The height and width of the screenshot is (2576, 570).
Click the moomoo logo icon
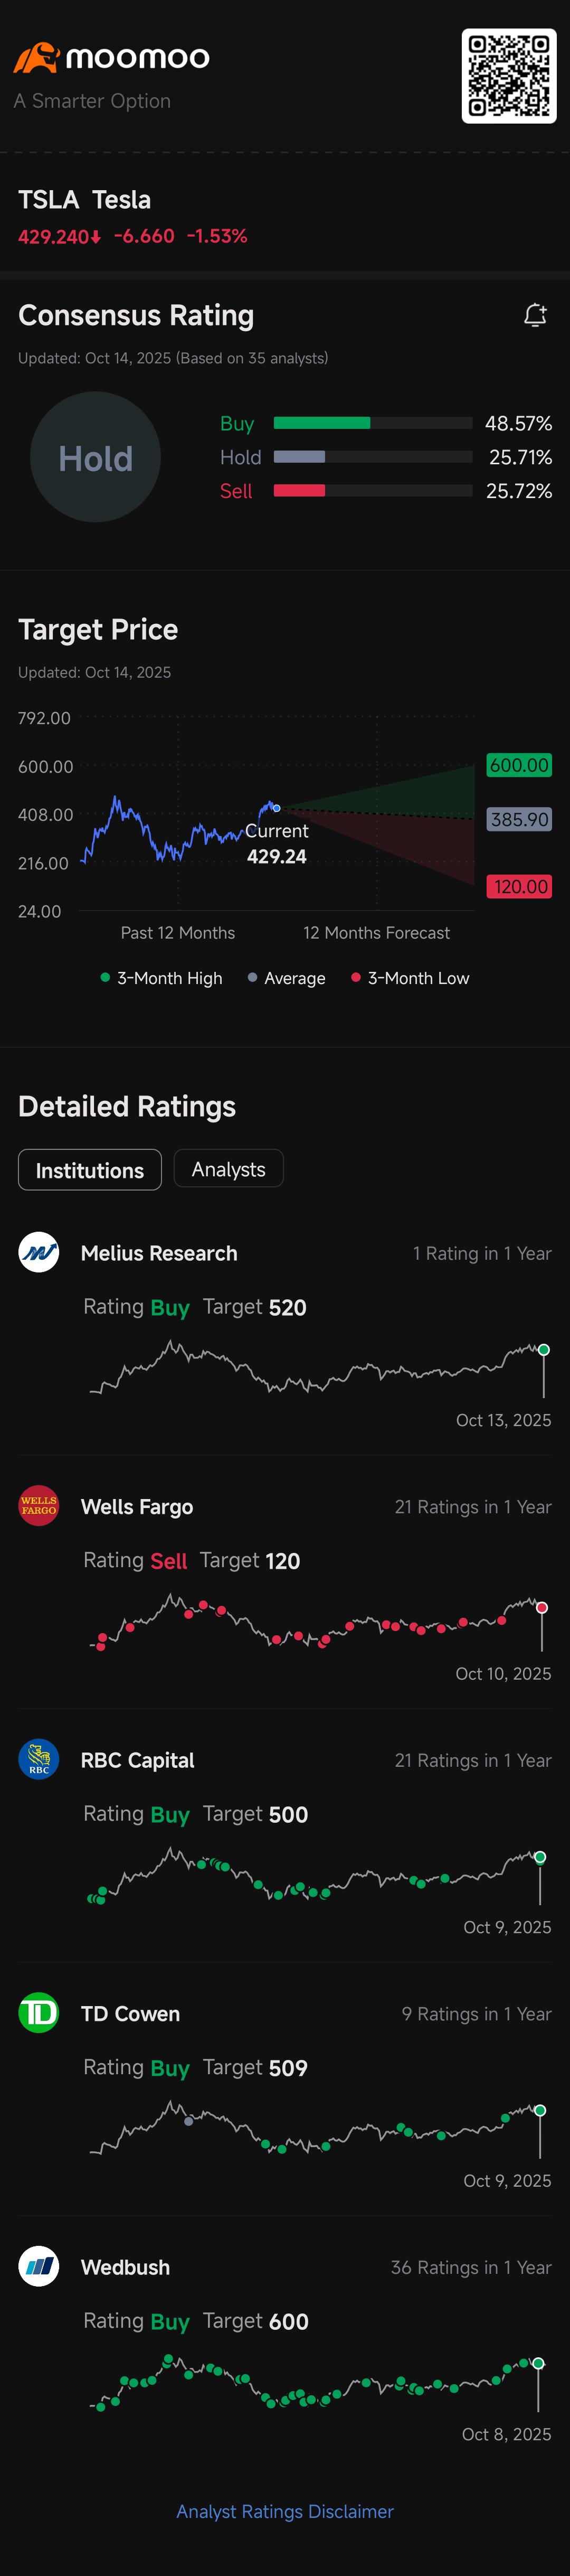(36, 58)
